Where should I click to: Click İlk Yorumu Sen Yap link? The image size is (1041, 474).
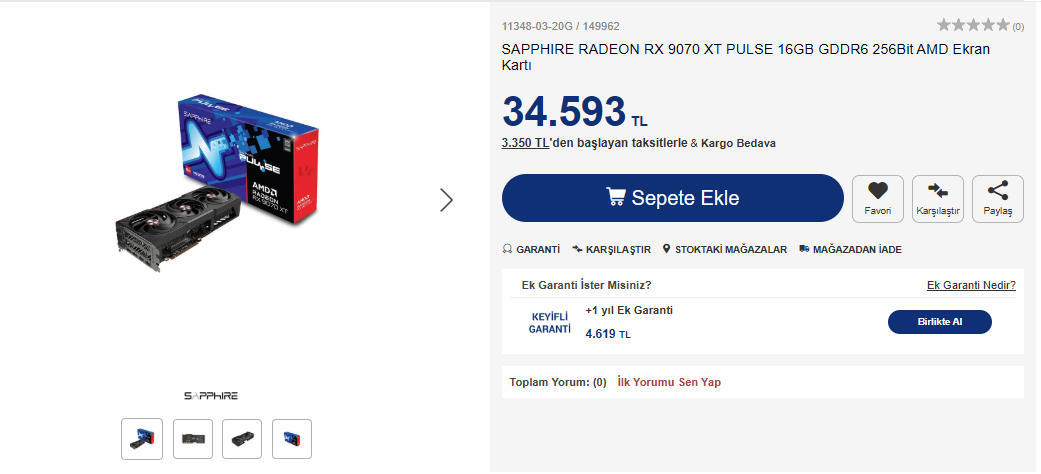tap(669, 382)
